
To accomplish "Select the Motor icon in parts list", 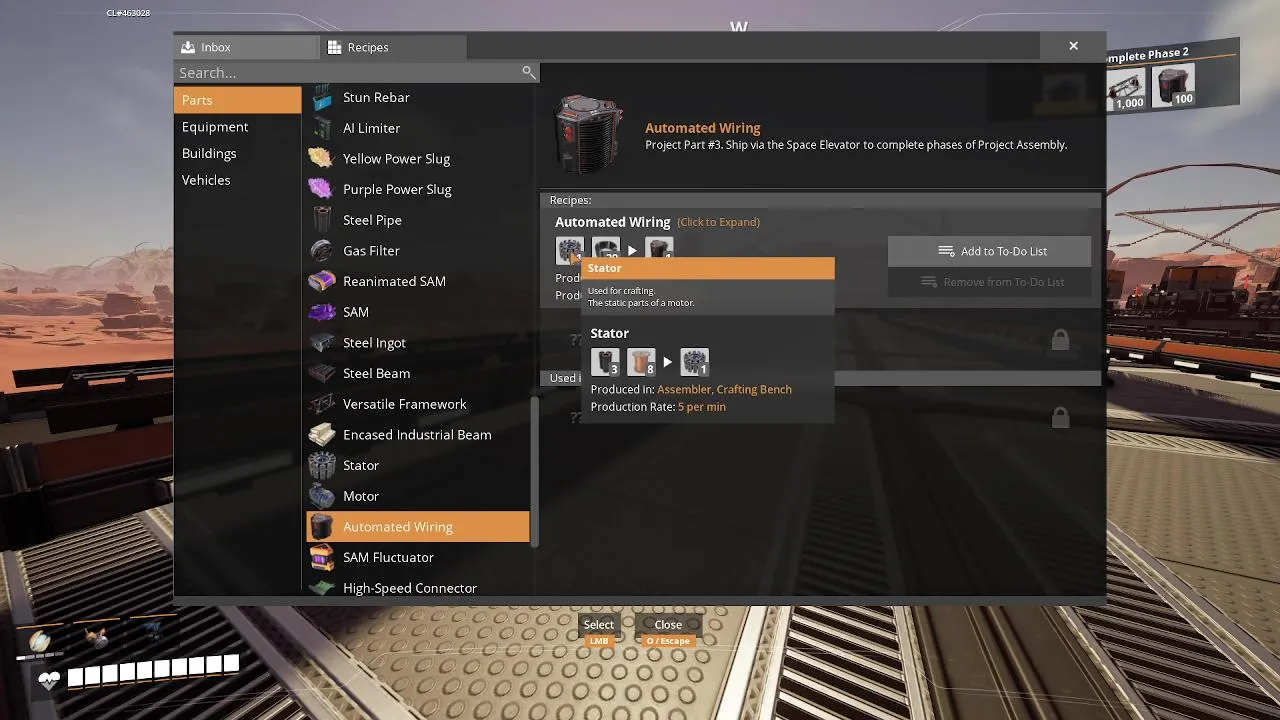I will pos(321,496).
